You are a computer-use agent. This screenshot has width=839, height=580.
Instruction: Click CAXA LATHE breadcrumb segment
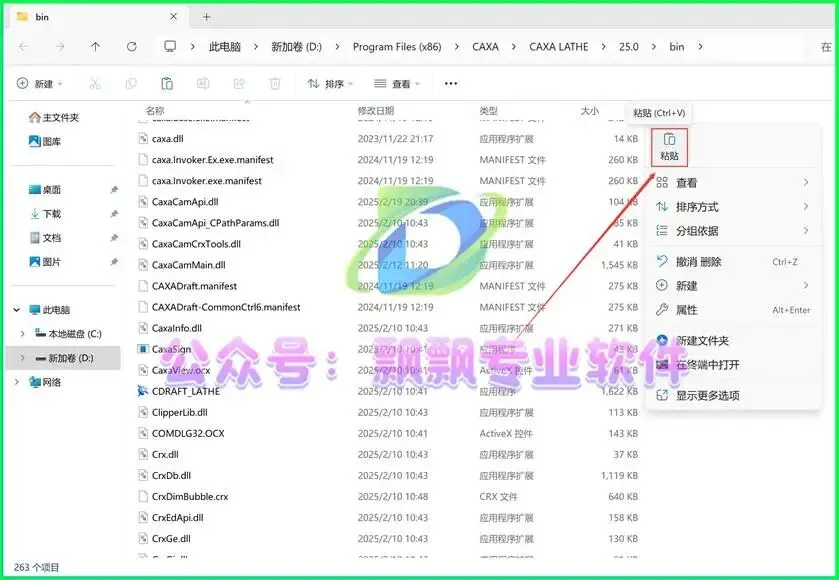559,47
